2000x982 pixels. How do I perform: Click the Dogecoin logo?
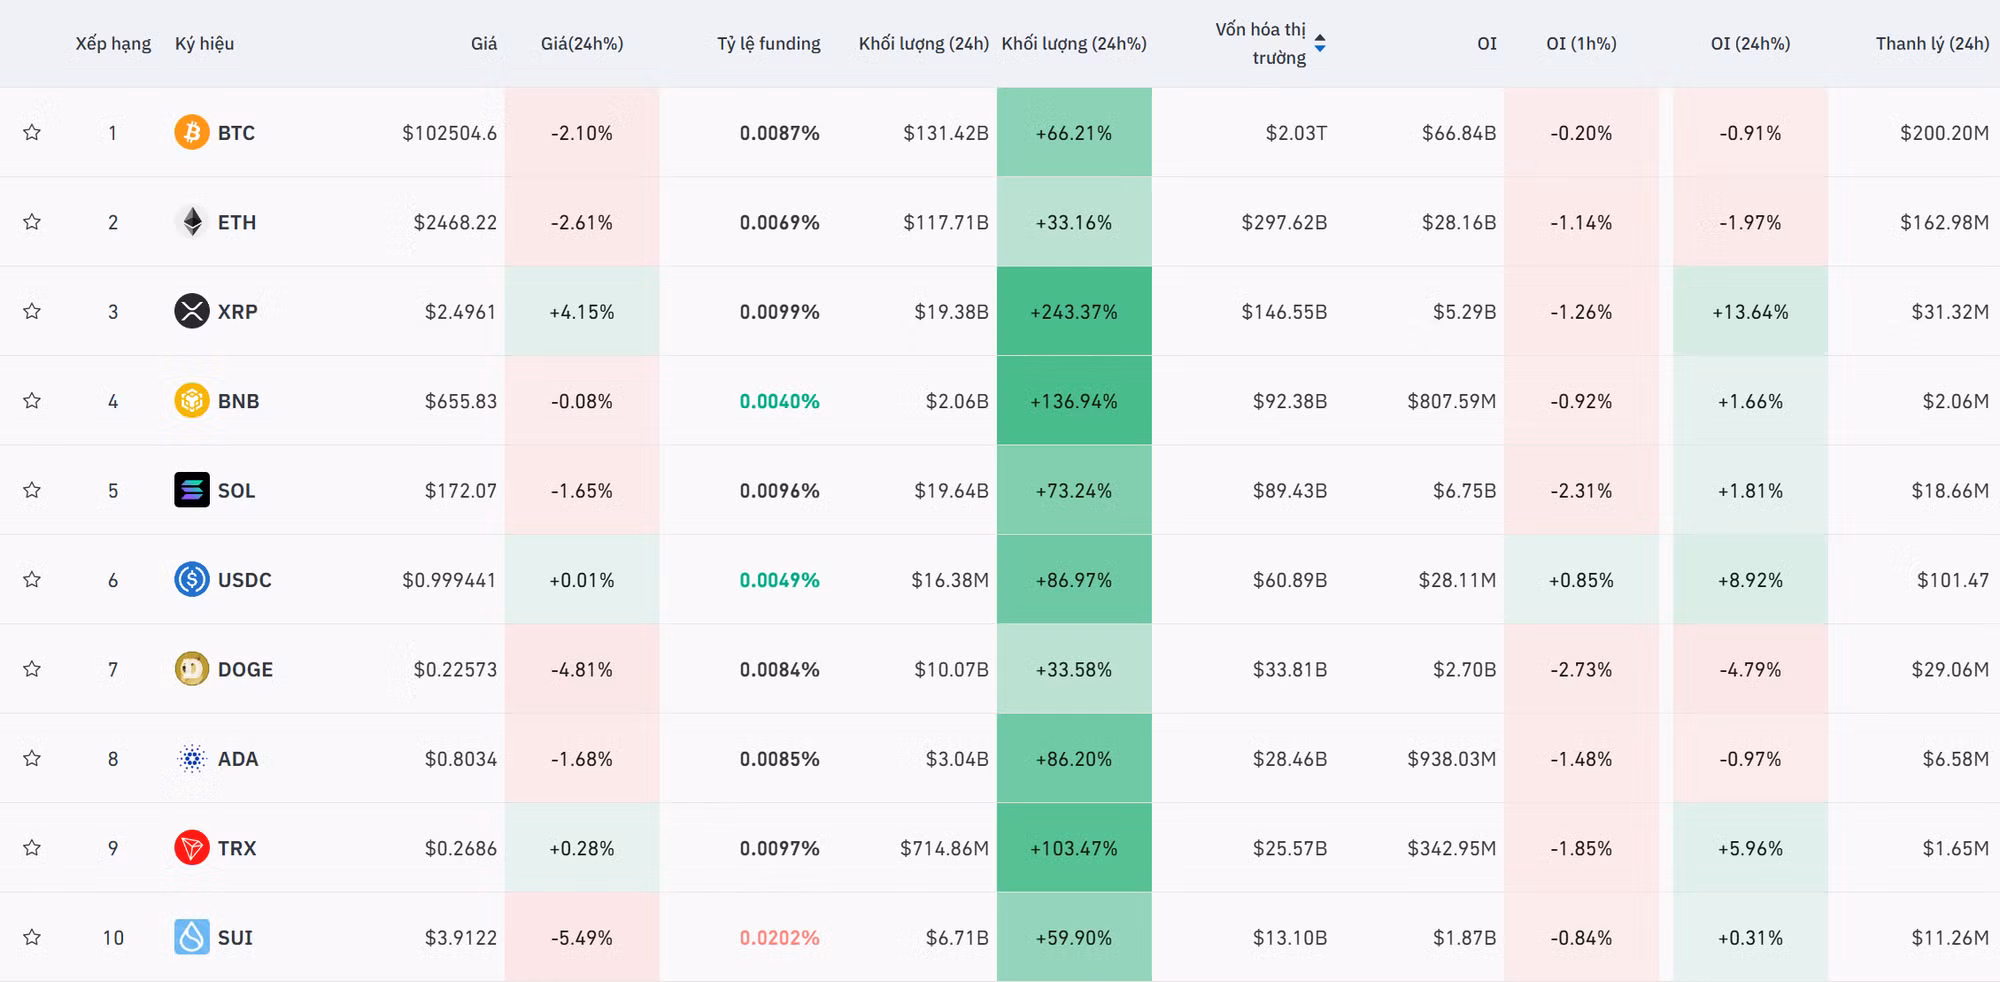(192, 669)
